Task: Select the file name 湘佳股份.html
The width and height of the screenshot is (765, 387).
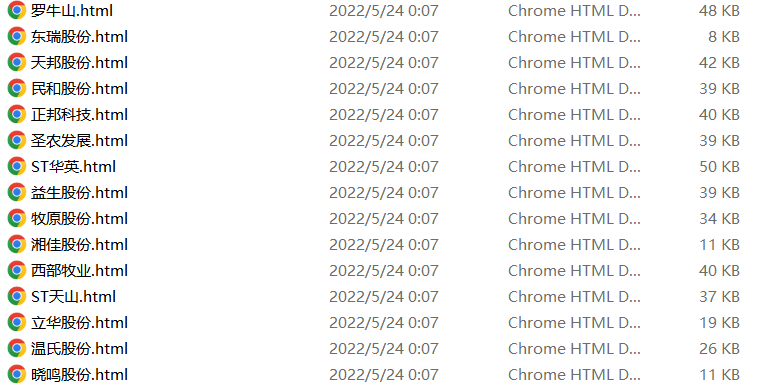Action: coord(79,244)
